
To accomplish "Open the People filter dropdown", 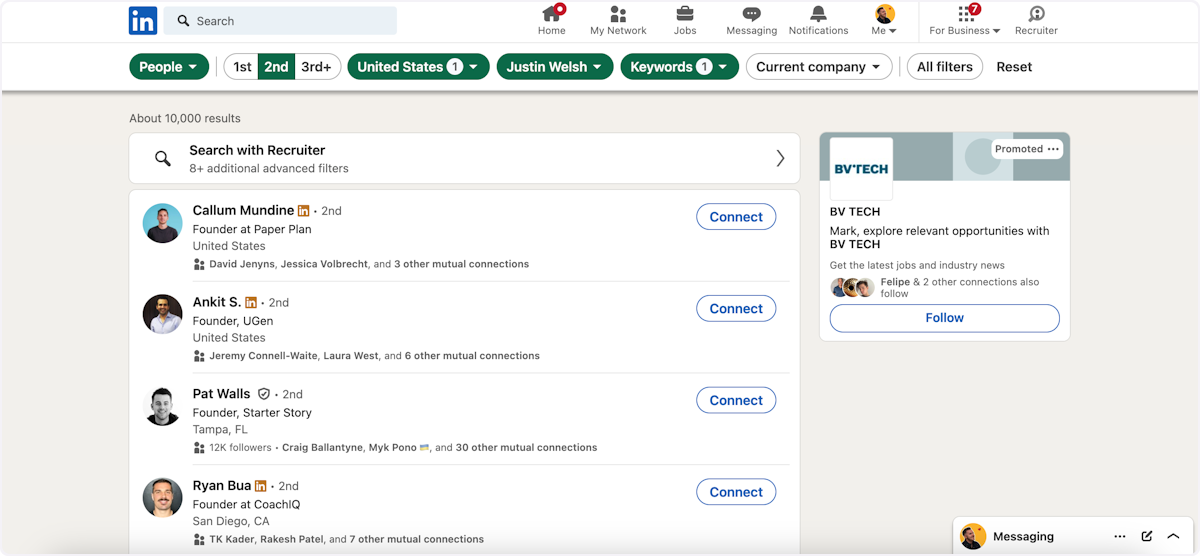I will [x=169, y=67].
